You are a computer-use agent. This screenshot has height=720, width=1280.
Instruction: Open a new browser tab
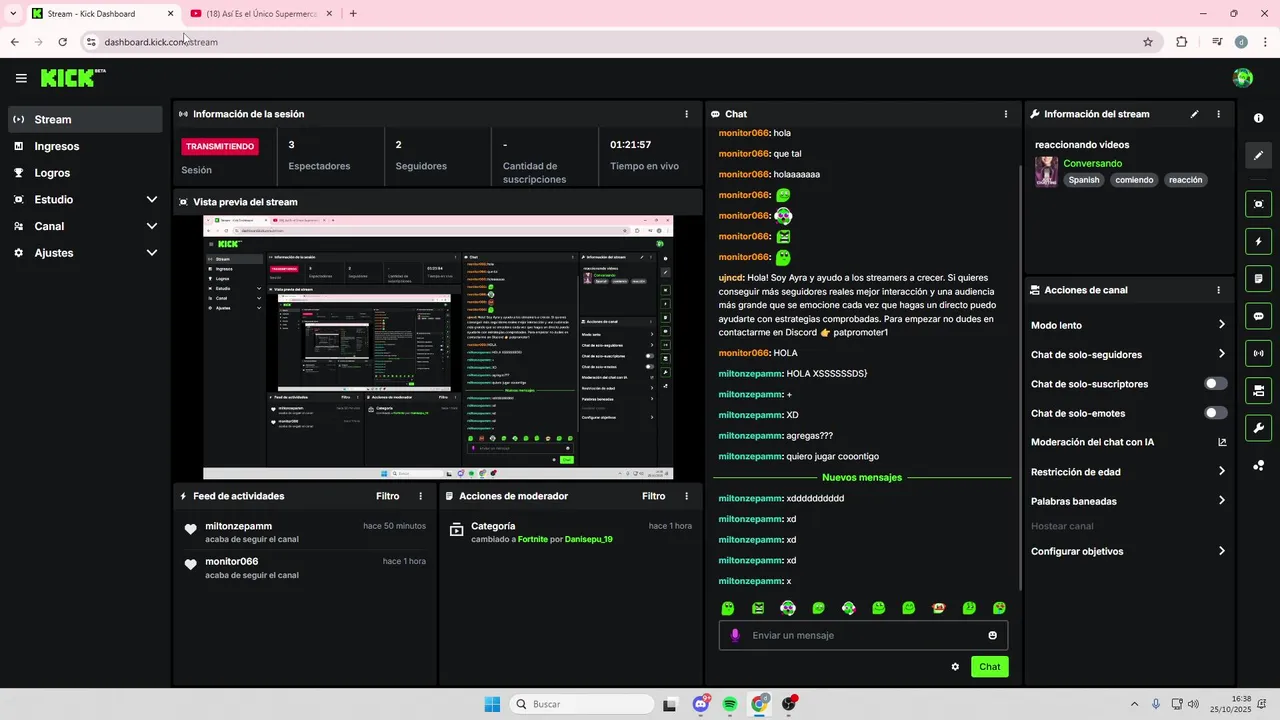353,14
